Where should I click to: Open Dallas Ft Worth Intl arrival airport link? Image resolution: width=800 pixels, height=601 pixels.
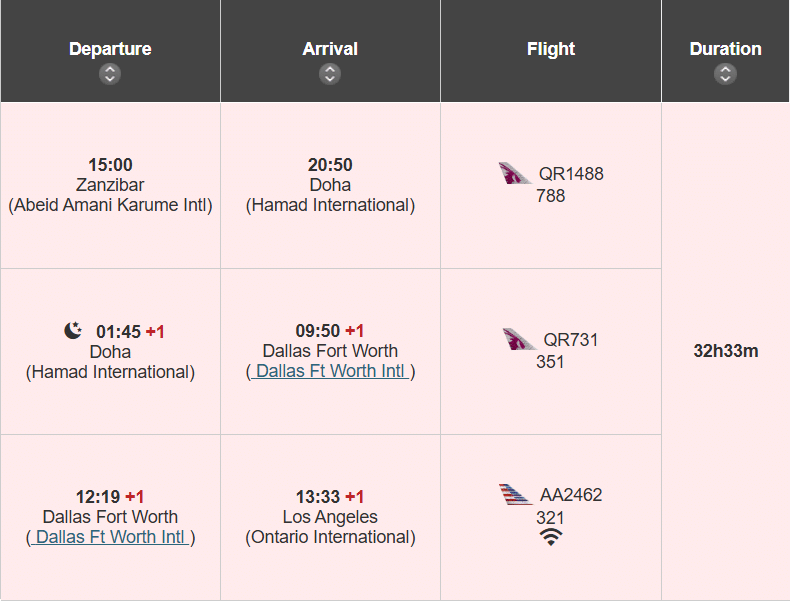tap(330, 371)
